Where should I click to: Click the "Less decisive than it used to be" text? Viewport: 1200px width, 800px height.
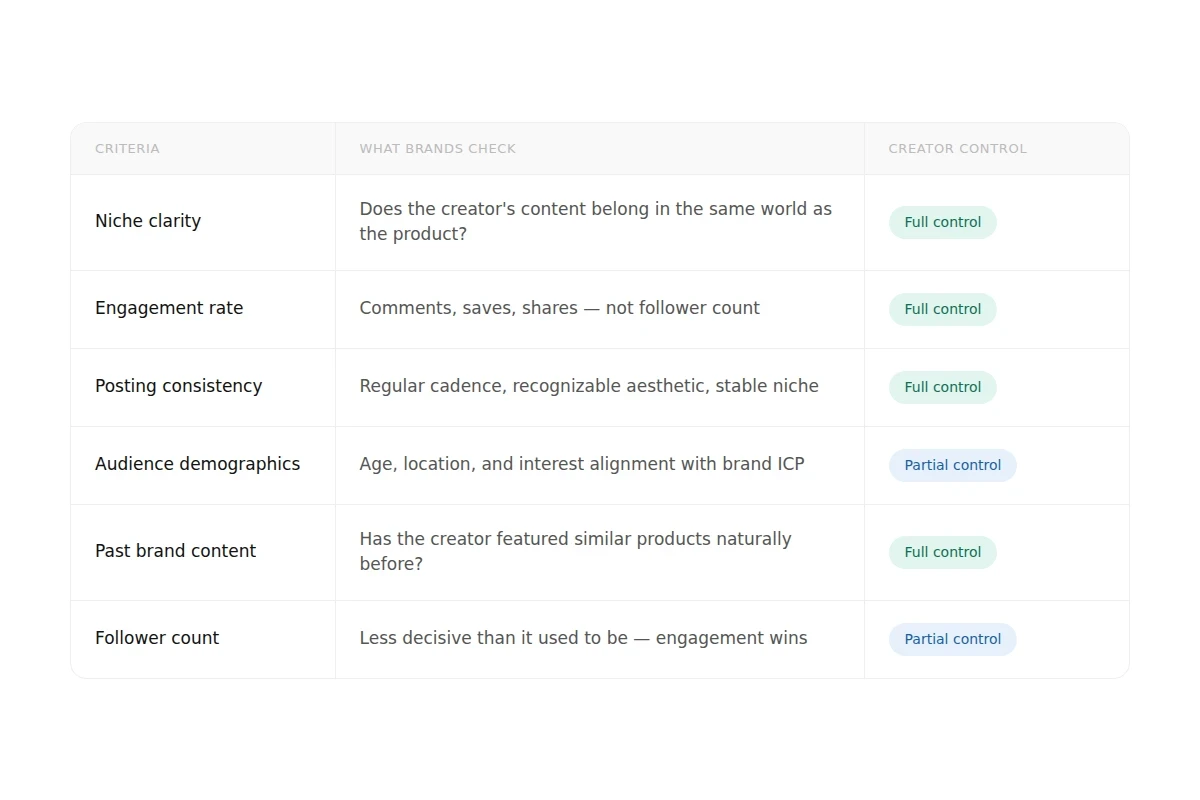point(583,638)
